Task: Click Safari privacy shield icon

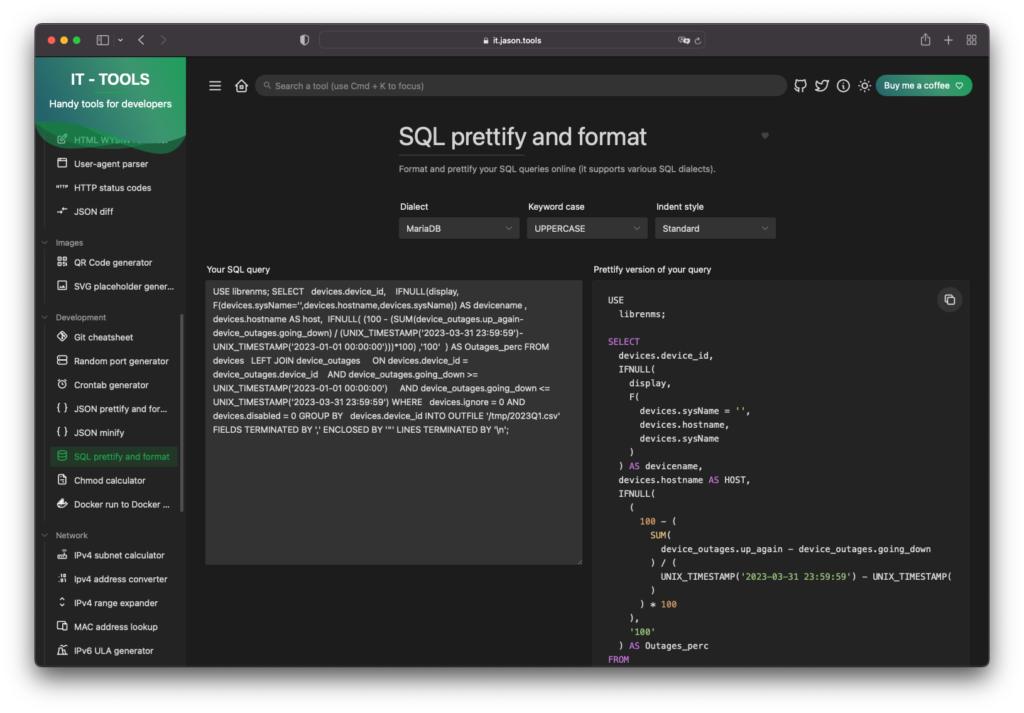Action: [x=304, y=40]
